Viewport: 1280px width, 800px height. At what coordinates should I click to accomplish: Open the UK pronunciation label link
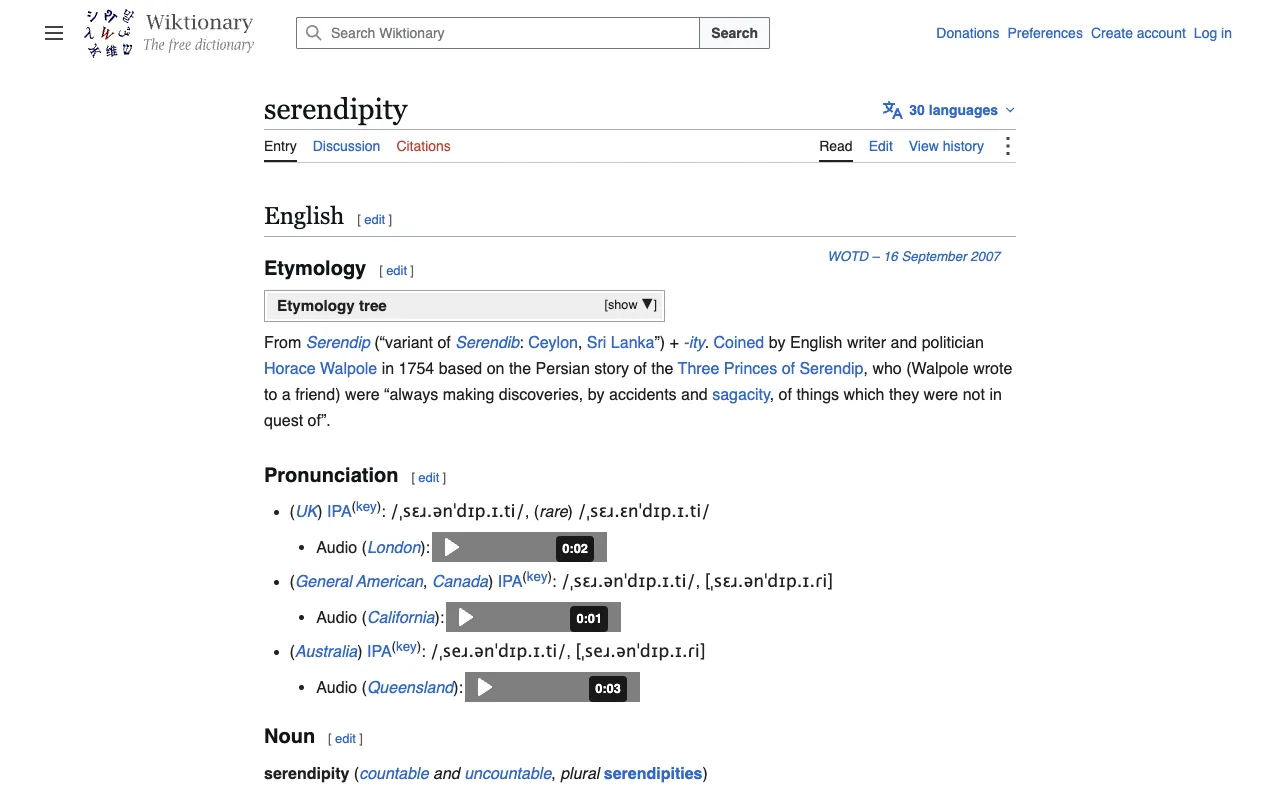(x=306, y=511)
